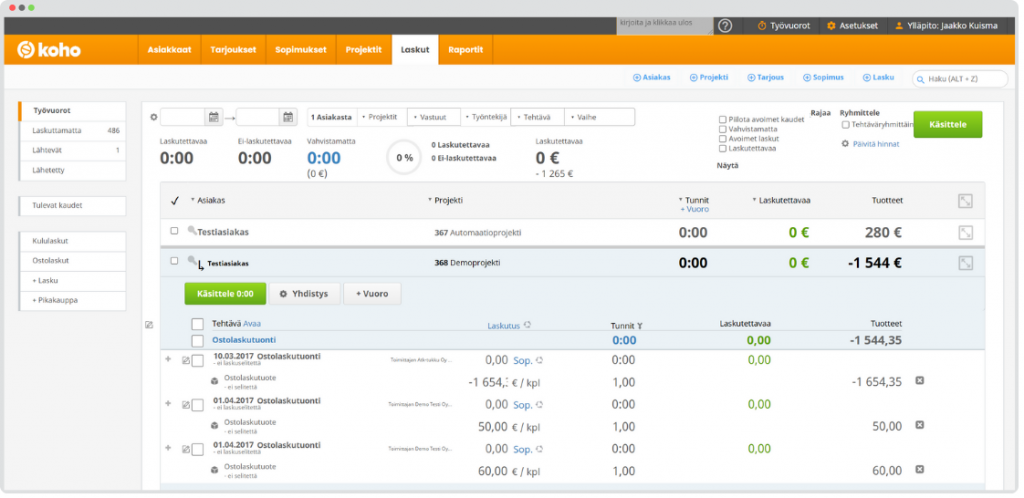Image resolution: width=1024 pixels, height=498 pixels.
Task: Open Työvuorot timer in top bar
Action: pos(784,25)
